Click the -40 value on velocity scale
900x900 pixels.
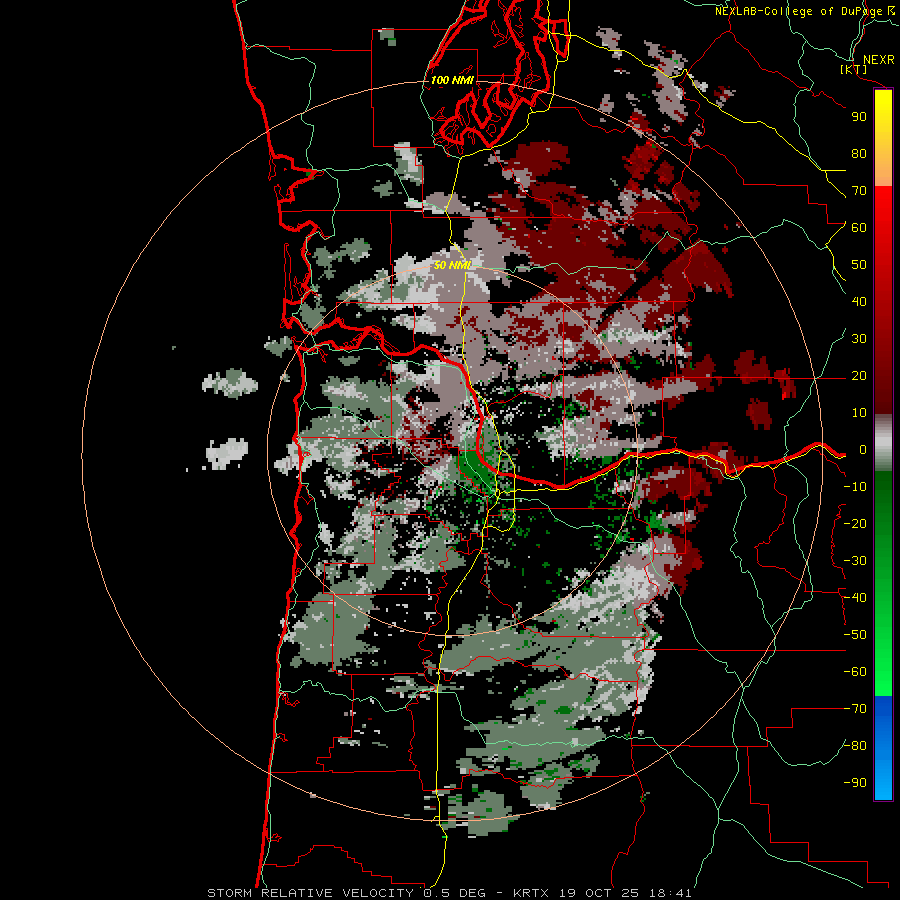click(x=855, y=598)
